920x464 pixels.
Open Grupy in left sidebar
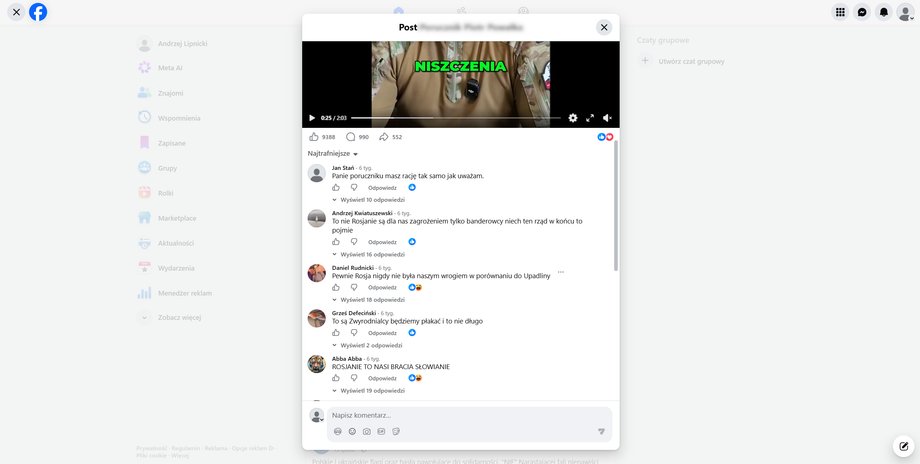(167, 168)
